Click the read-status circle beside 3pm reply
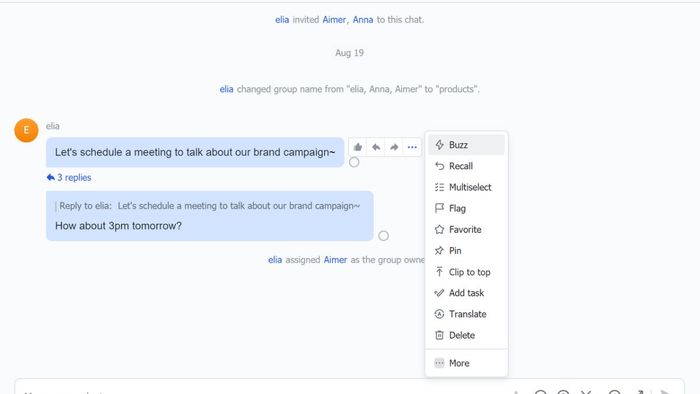700x394 pixels. [383, 236]
